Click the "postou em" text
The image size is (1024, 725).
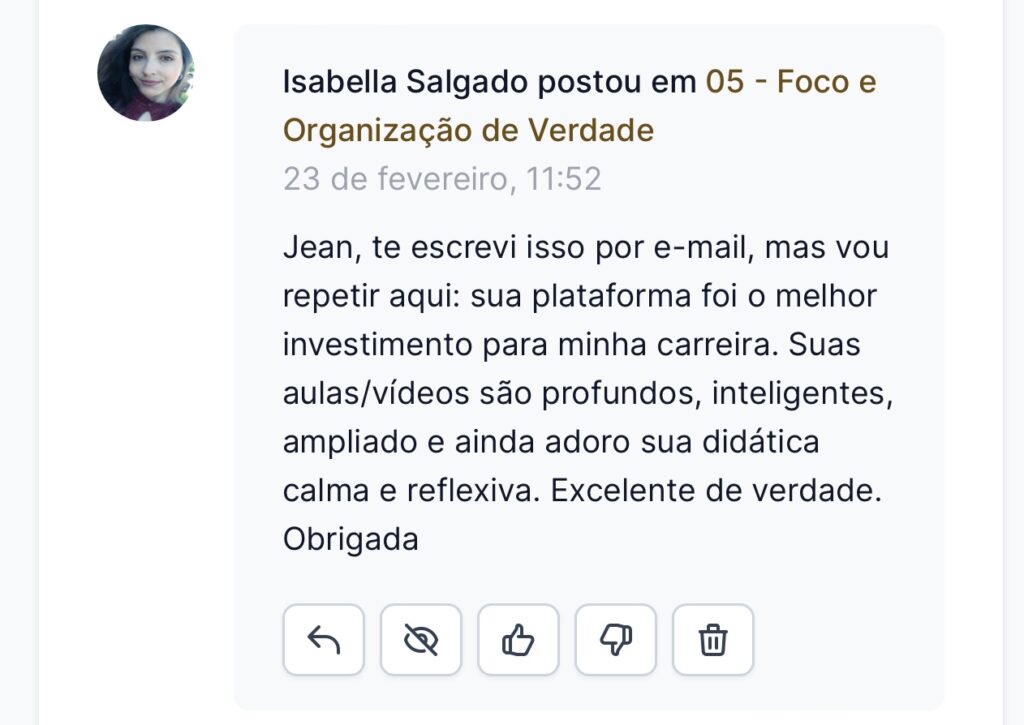616,82
